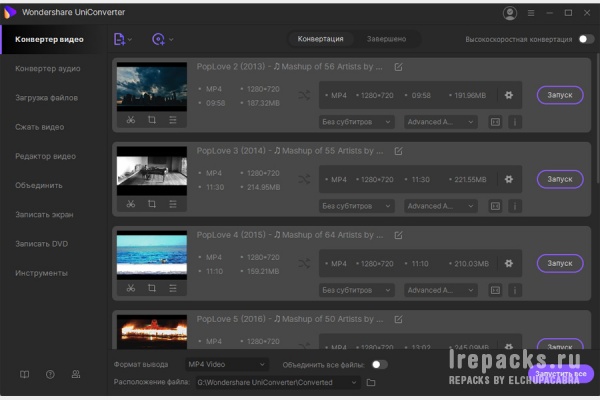Click the Запустить все button
600x400 pixels.
point(561,374)
